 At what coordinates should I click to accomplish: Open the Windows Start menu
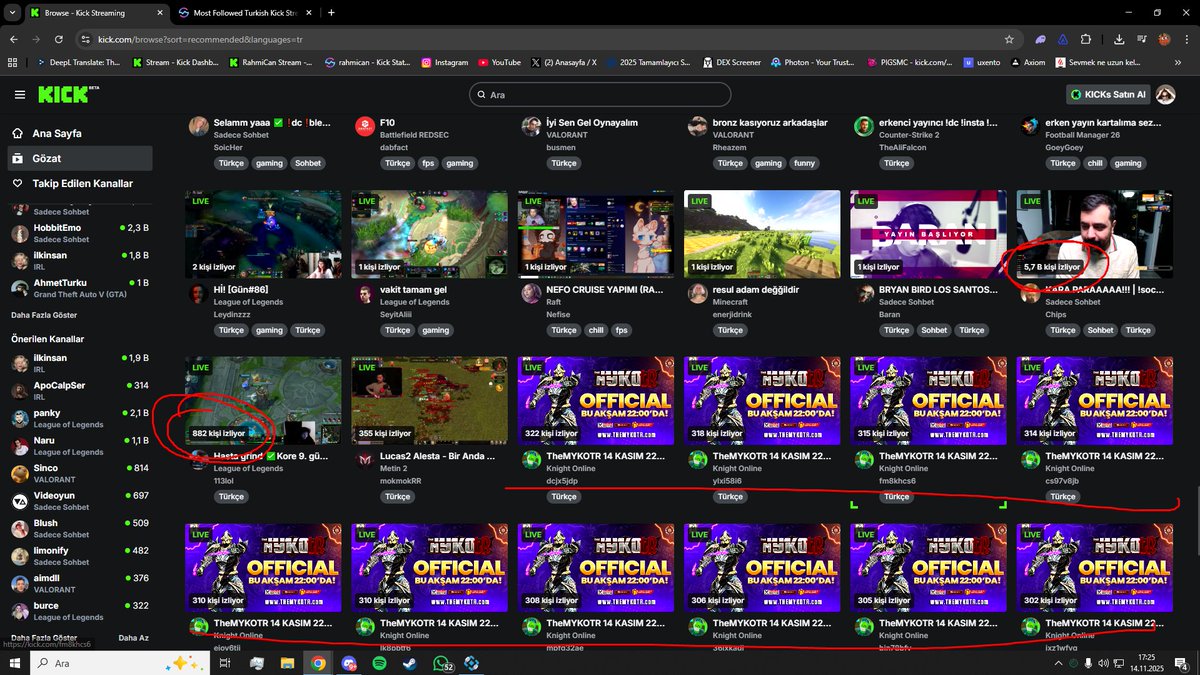(x=15, y=663)
